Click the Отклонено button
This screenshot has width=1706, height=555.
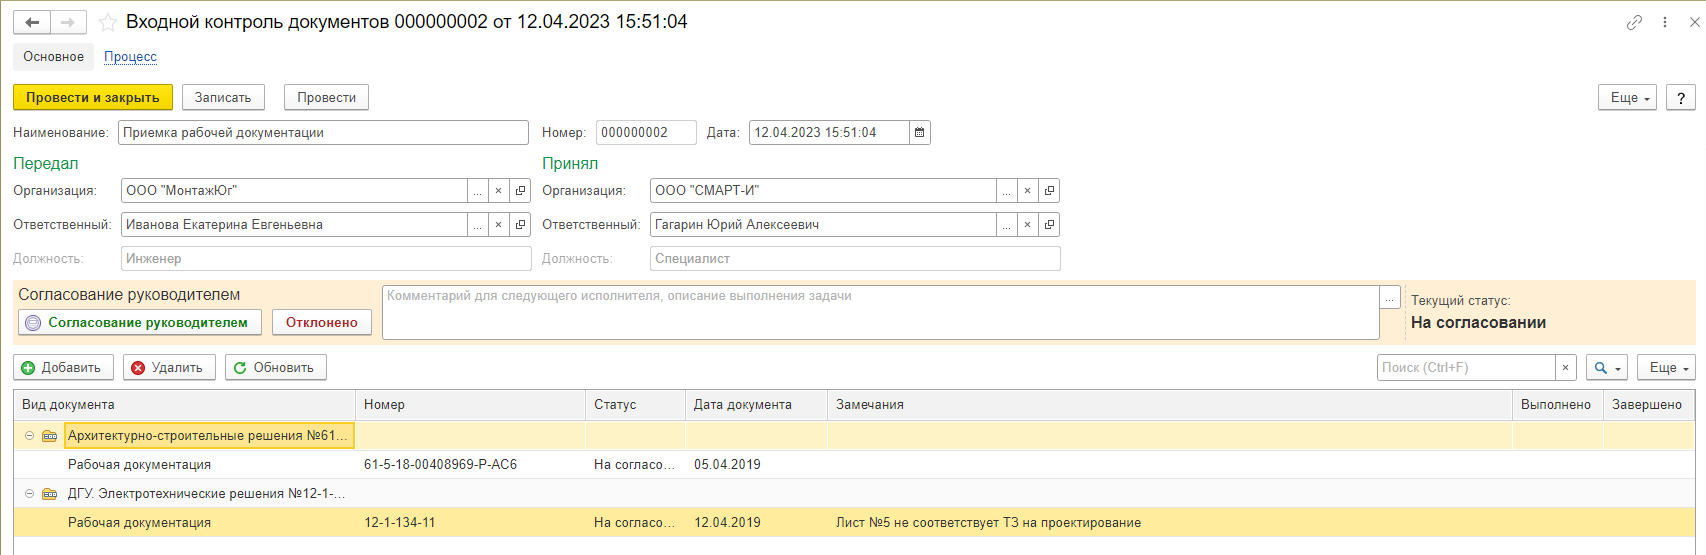pyautogui.click(x=321, y=323)
